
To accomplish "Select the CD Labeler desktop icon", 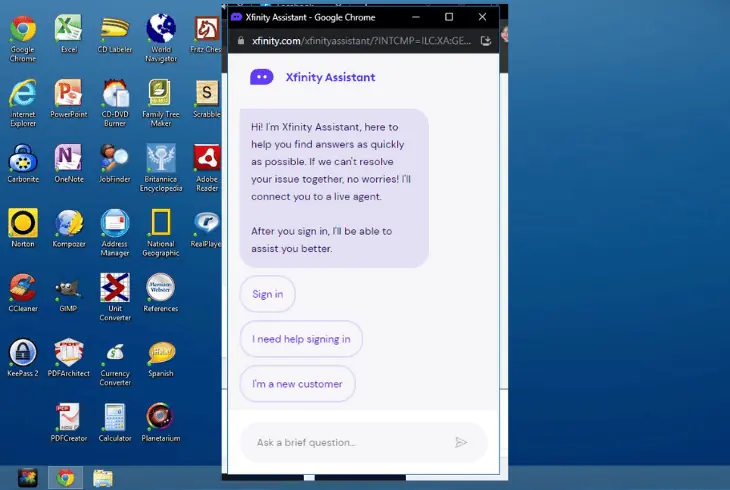I will coord(115,34).
